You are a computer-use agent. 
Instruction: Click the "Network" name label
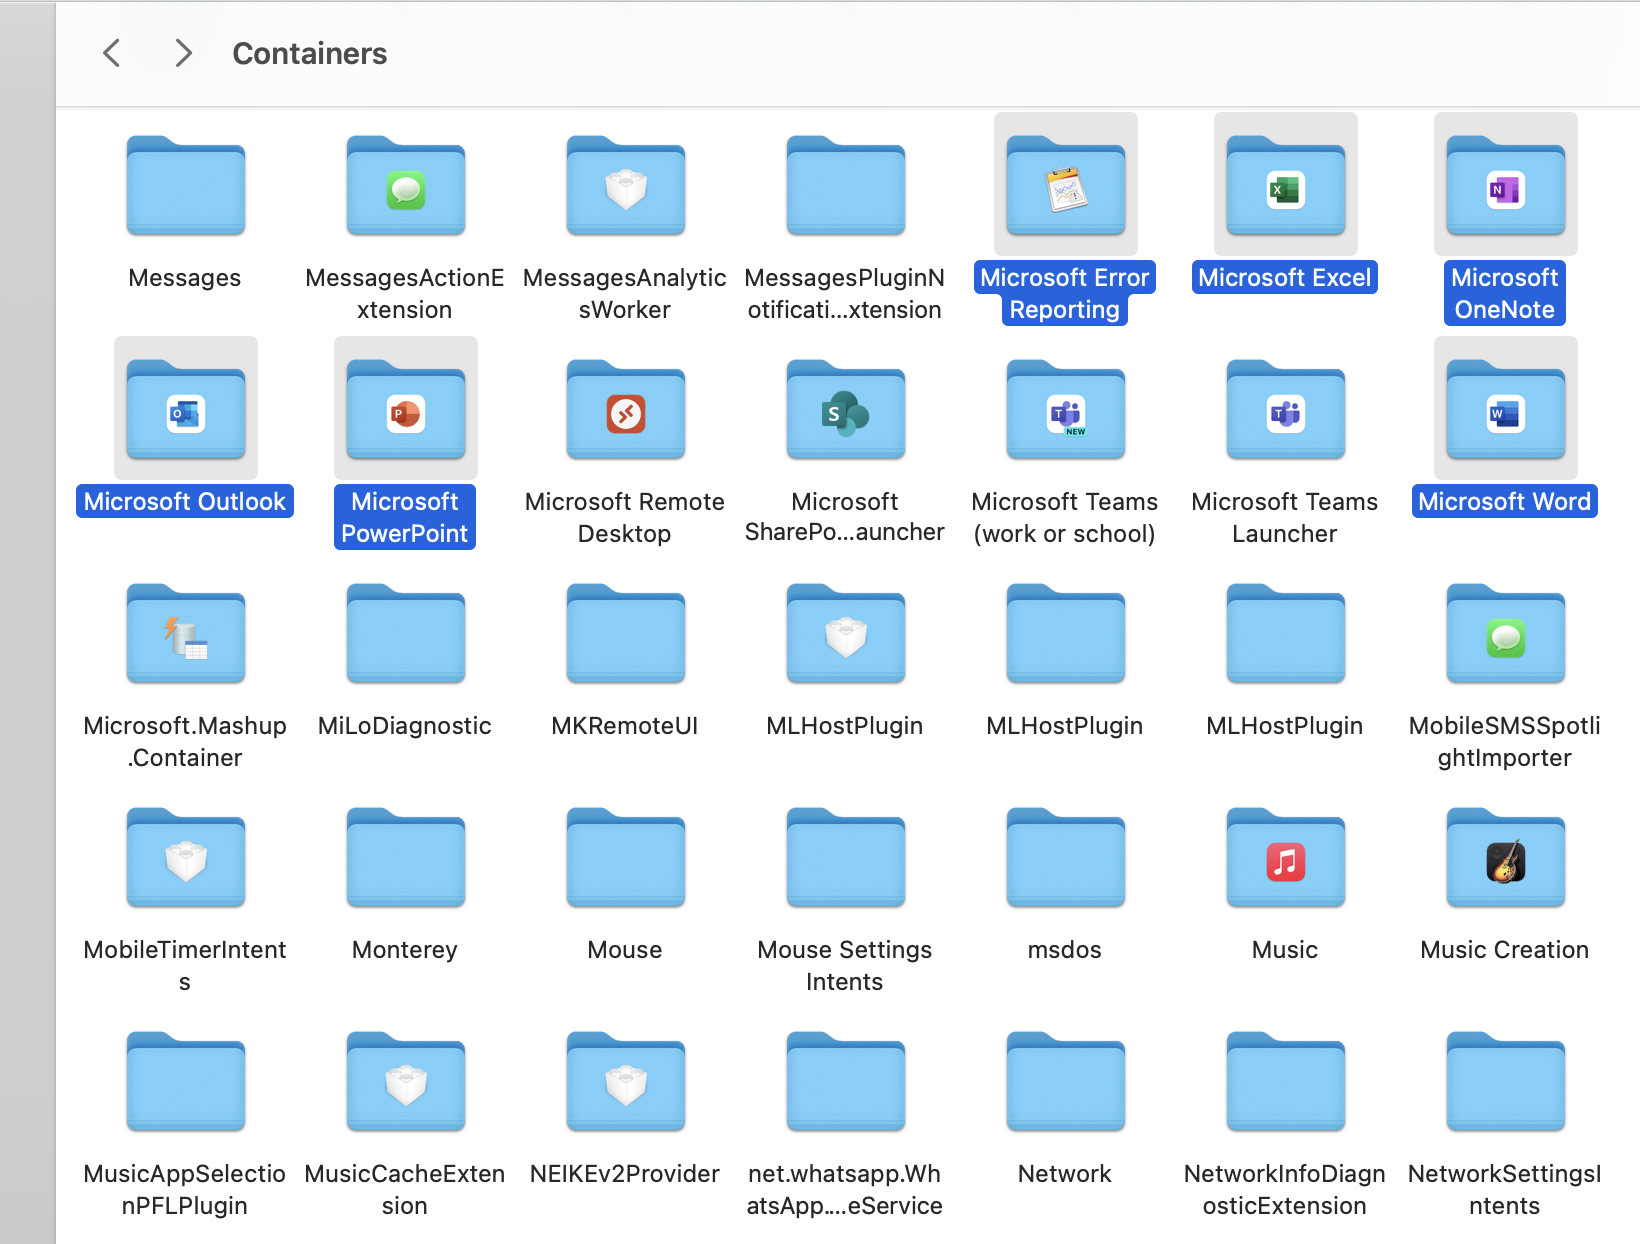click(x=1065, y=1173)
